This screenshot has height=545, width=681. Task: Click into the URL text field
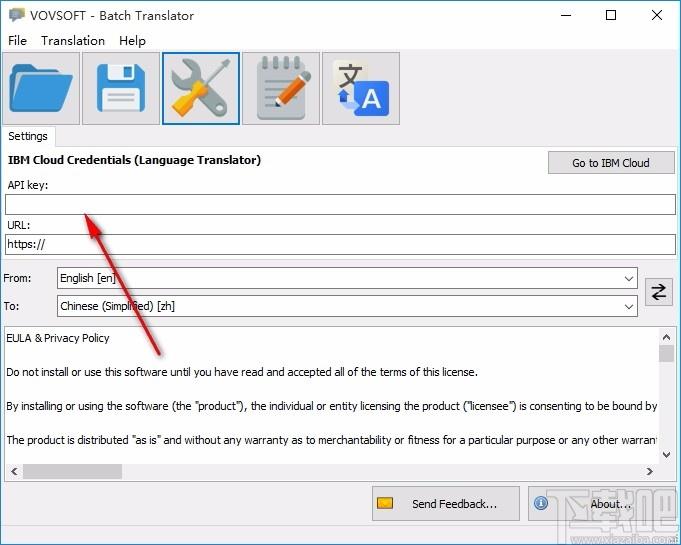(x=340, y=244)
